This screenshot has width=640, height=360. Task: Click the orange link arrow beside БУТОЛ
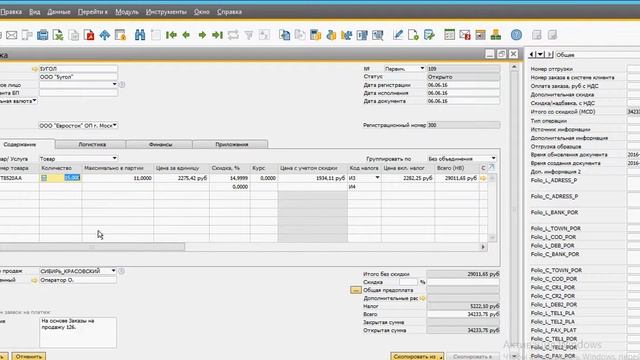(x=35, y=69)
